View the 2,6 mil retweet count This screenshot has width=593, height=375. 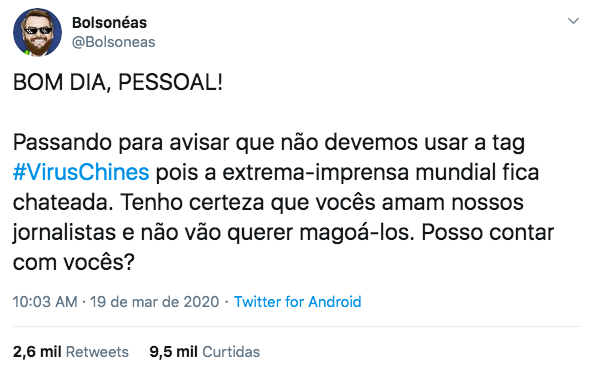tap(37, 352)
